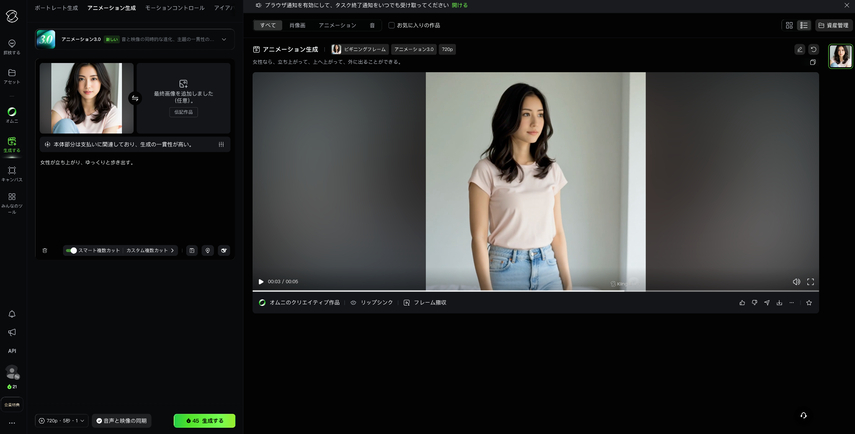Toggle 音声と映像の同期 option
The image size is (855, 434).
point(122,421)
